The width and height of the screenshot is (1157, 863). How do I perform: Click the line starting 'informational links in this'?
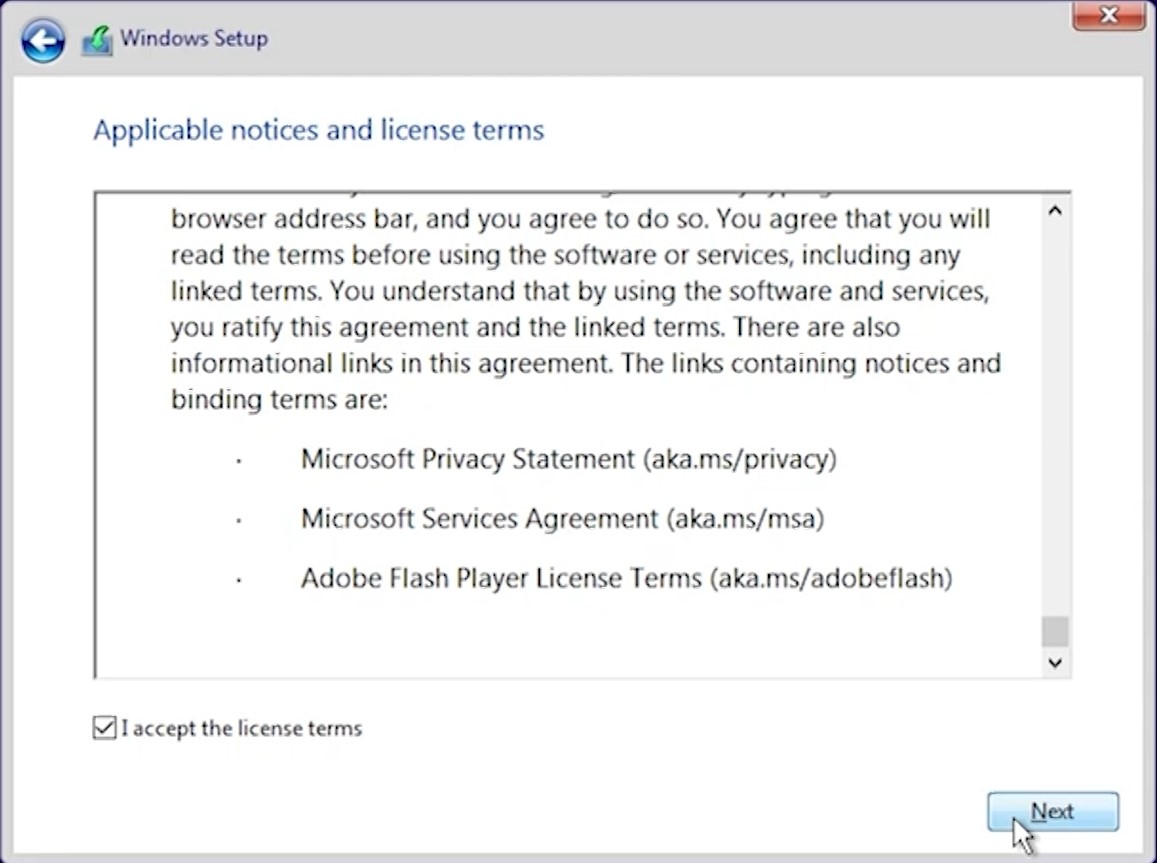(x=586, y=364)
